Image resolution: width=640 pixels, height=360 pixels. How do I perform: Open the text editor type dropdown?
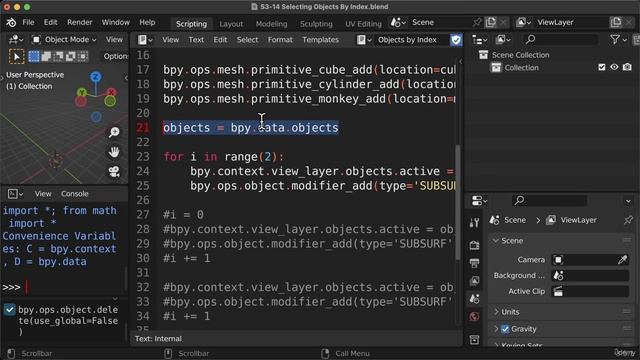tap(145, 40)
